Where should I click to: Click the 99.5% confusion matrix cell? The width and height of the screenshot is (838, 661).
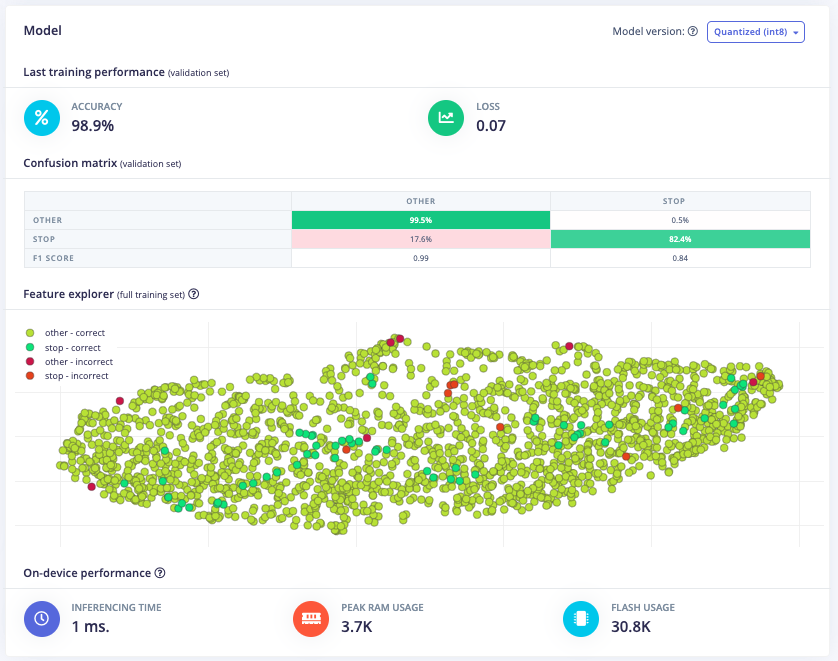(420, 220)
